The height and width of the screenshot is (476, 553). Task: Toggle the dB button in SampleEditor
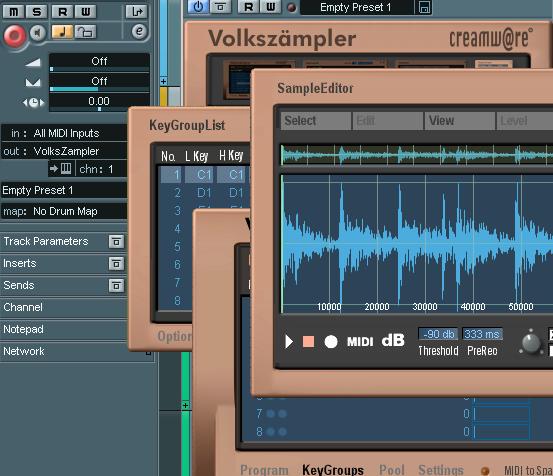(393, 341)
